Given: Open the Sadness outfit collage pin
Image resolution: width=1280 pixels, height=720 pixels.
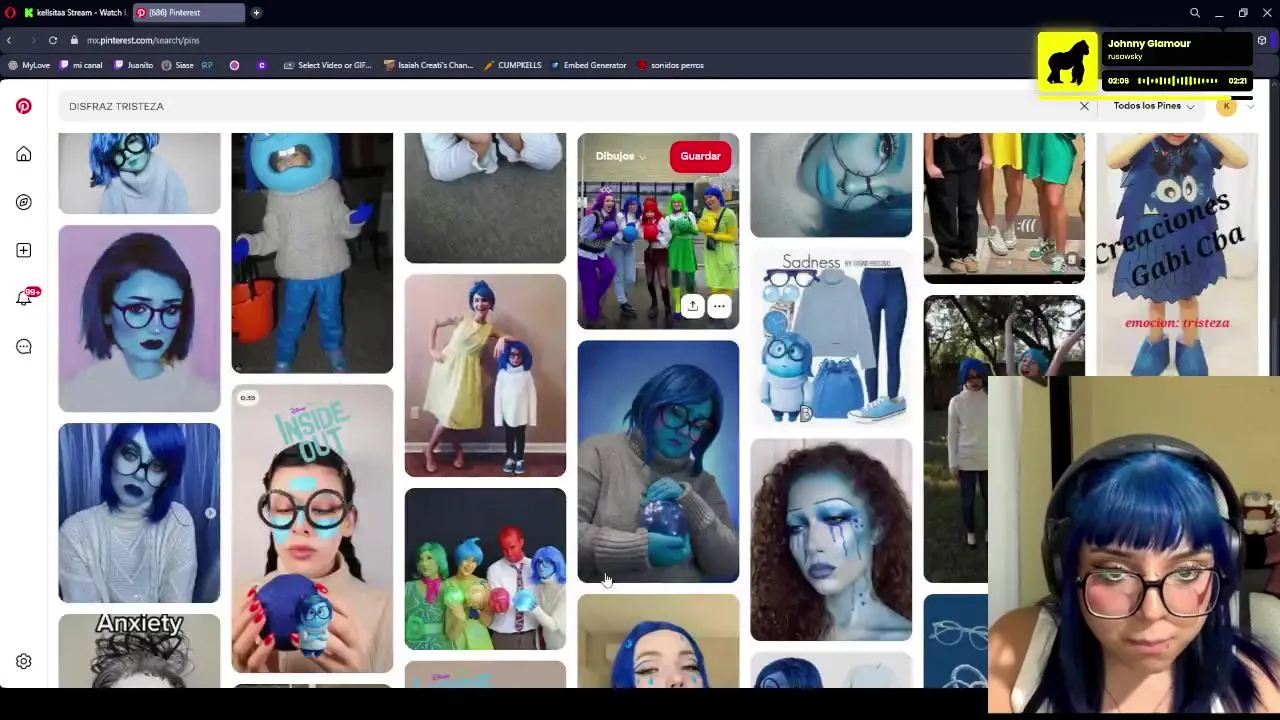Looking at the screenshot, I should (x=831, y=338).
